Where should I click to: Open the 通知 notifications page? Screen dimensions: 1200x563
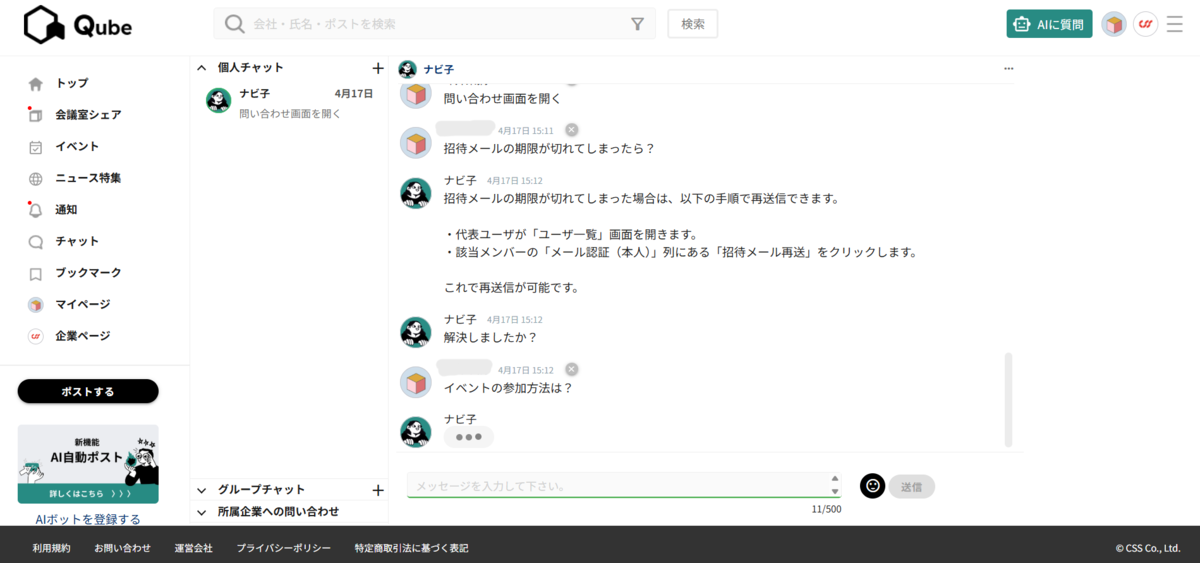(66, 210)
